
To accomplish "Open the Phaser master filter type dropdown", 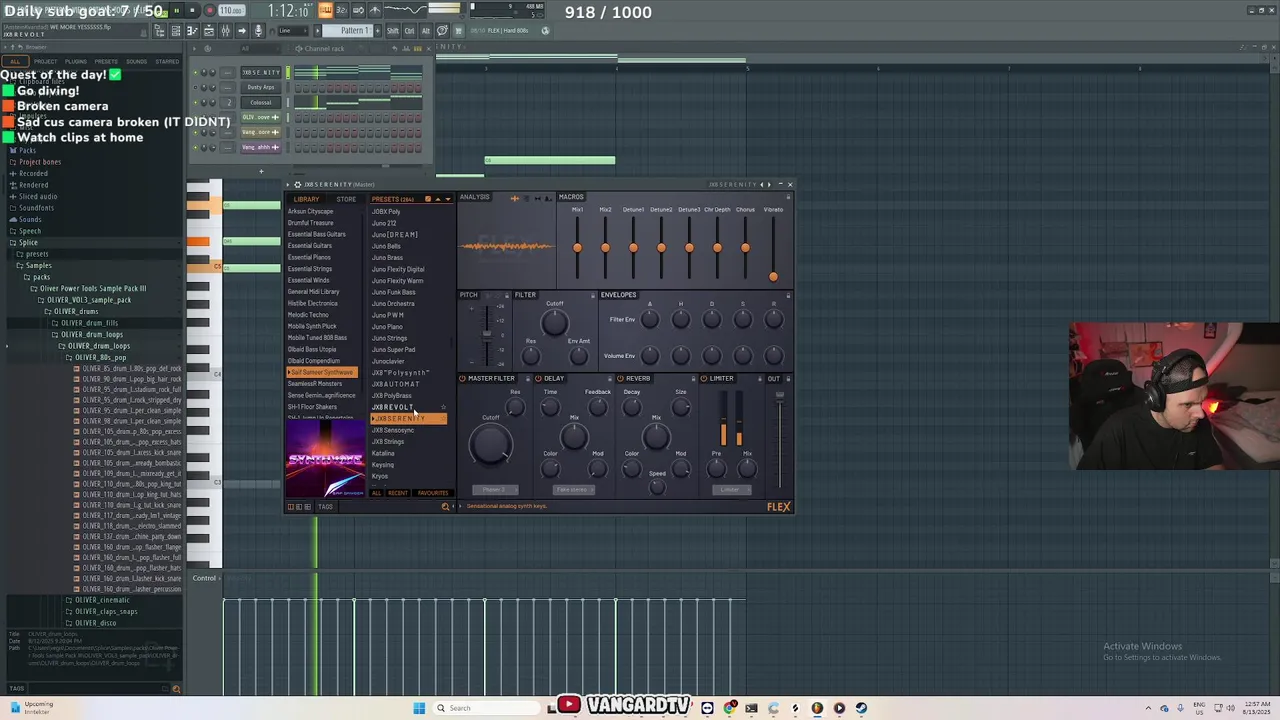I will coord(494,490).
